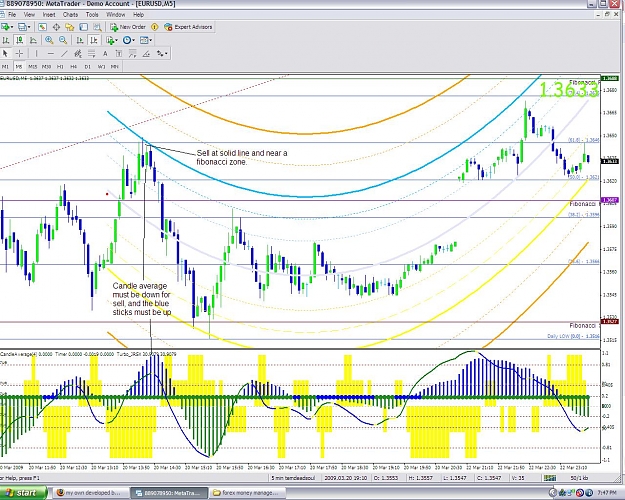This screenshot has height=500, width=625.
Task: Select the Text 'A' drawing tool
Action: pos(105,53)
